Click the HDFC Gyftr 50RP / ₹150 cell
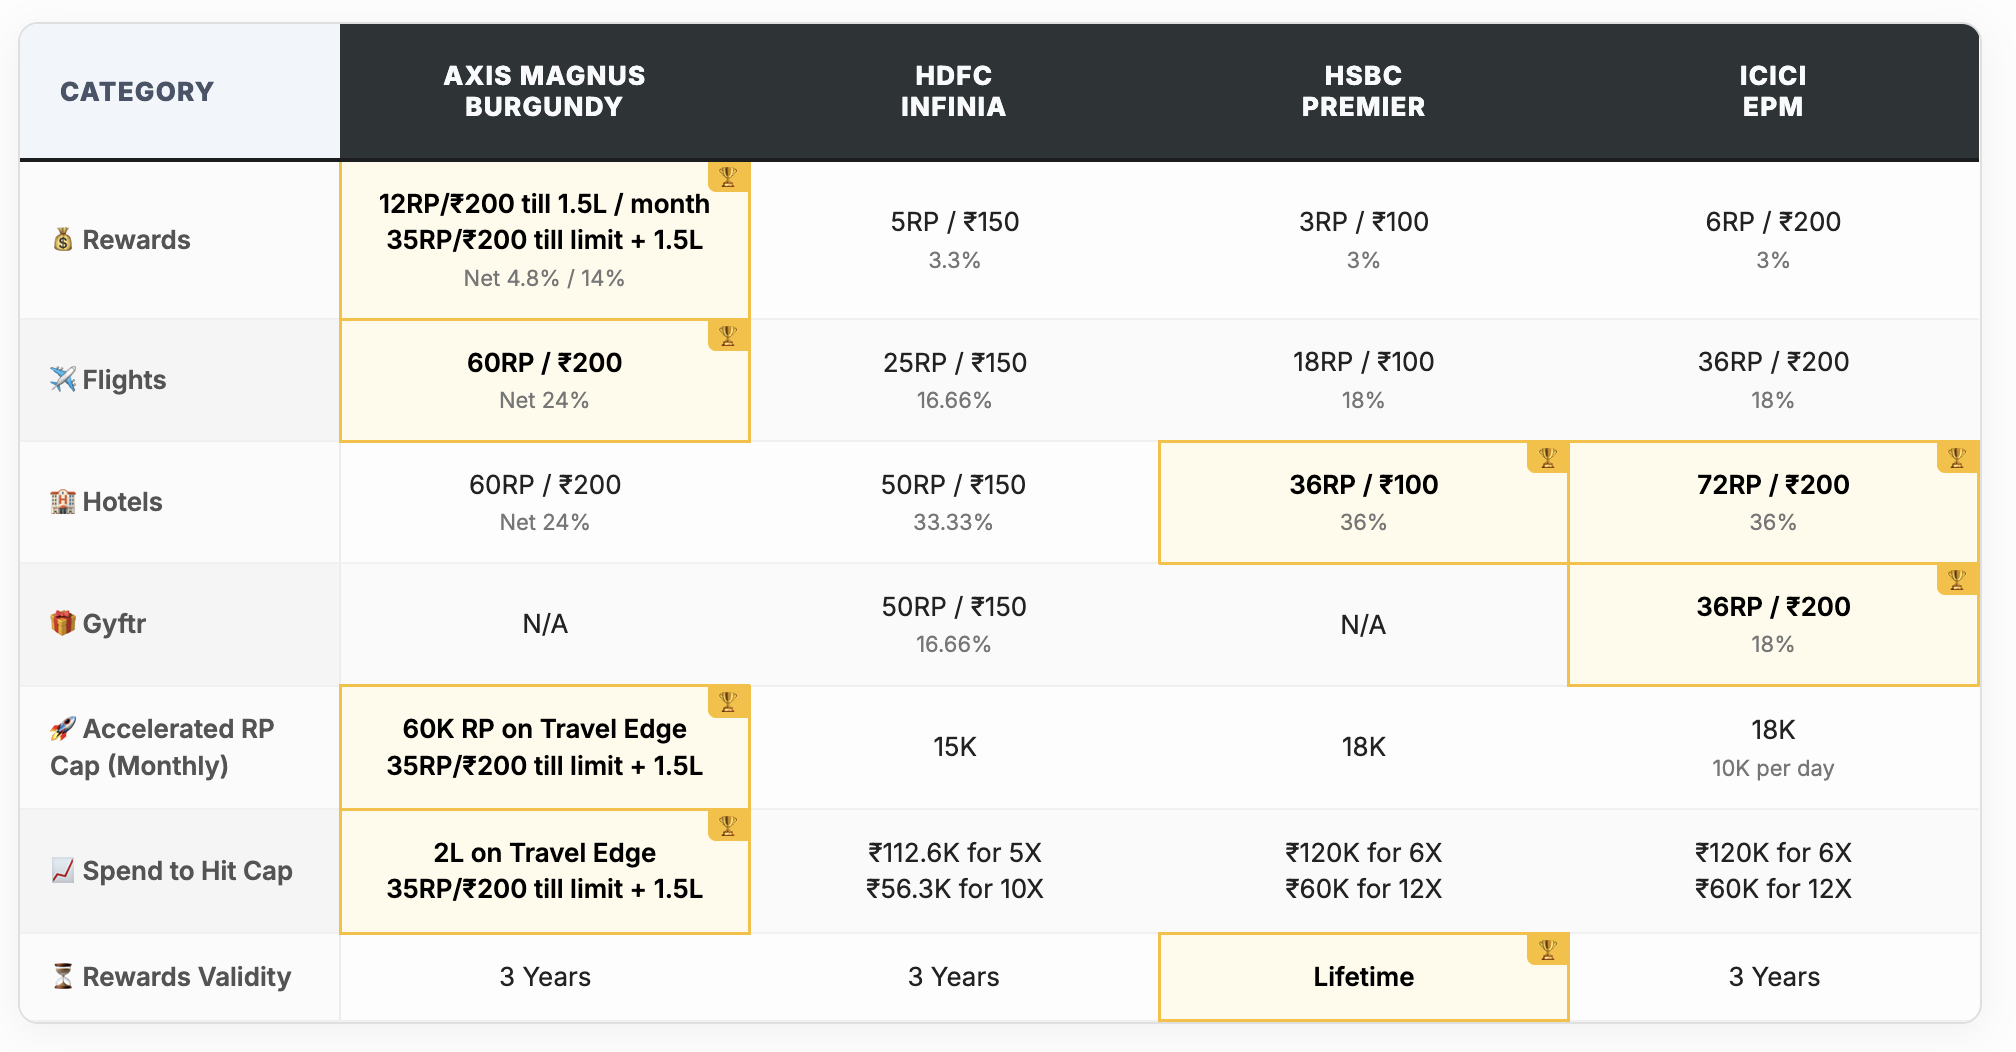 [x=953, y=624]
